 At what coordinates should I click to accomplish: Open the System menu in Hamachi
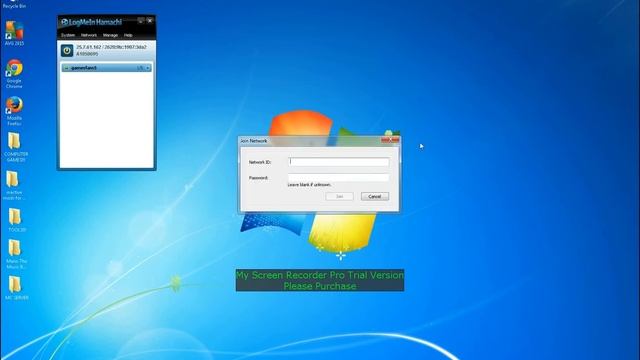pyautogui.click(x=68, y=36)
